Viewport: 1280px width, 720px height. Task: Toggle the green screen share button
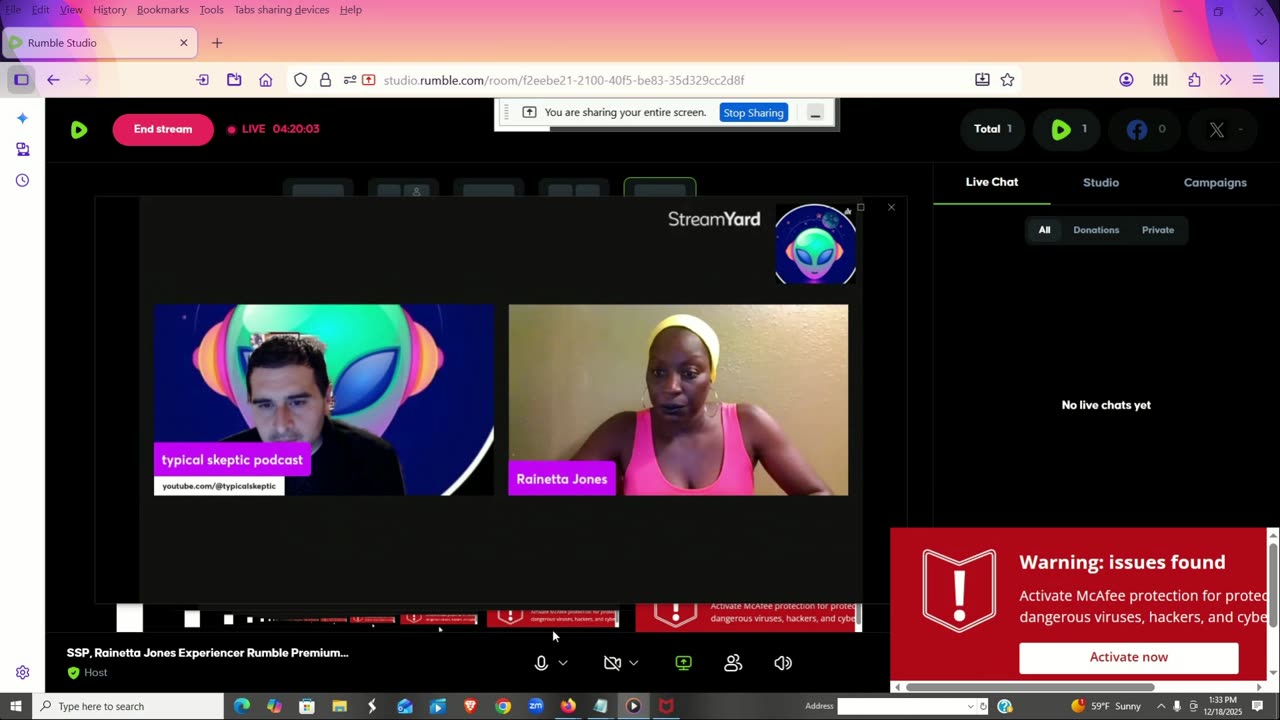tap(684, 663)
